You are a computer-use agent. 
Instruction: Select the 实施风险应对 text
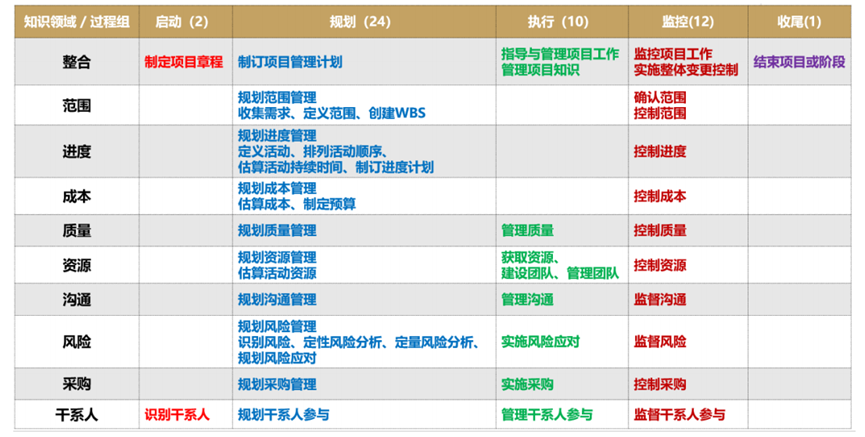[541, 342]
